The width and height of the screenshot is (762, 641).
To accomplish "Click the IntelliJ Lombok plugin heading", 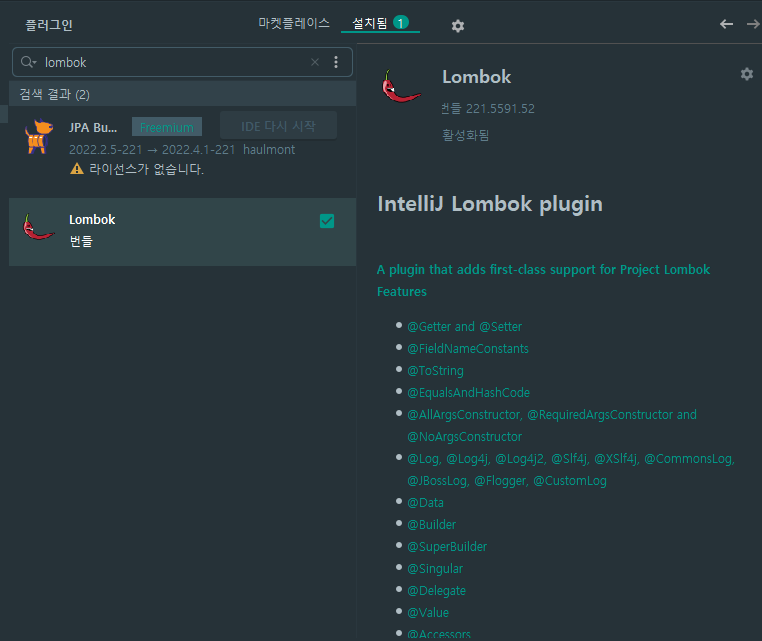I will (x=490, y=204).
